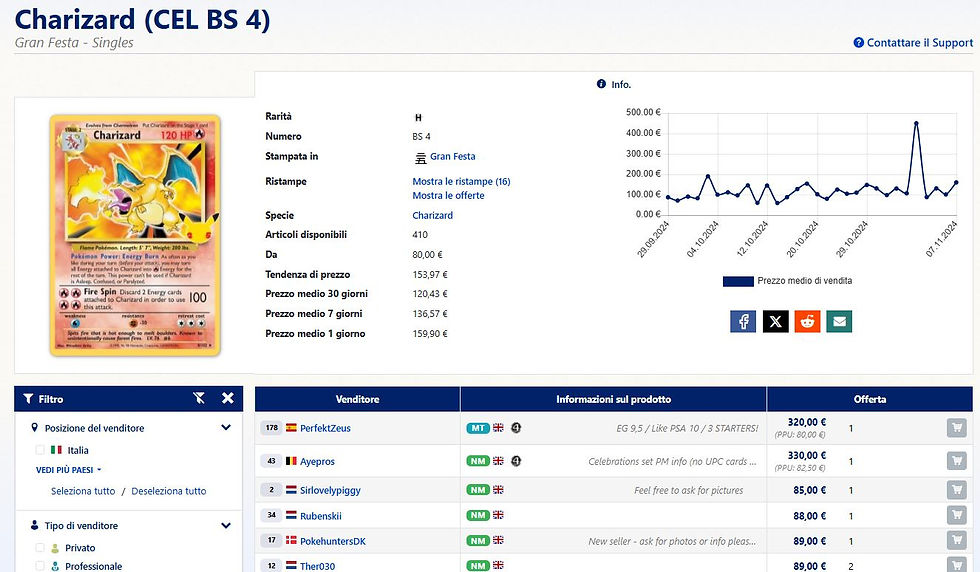Open the Gran Festa expansion link
Viewport: 980px width, 572px height.
452,156
